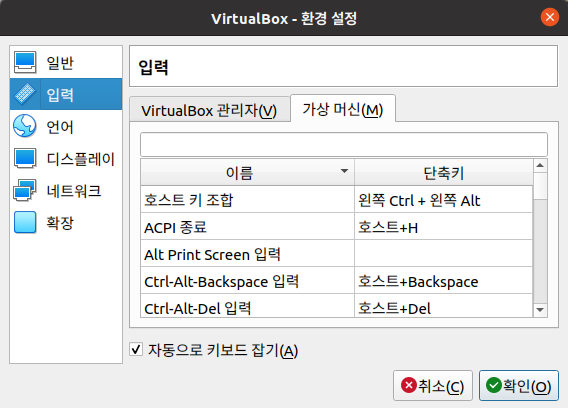This screenshot has width=568, height=408.
Task: Select the 입력 settings category
Action: click(x=66, y=94)
